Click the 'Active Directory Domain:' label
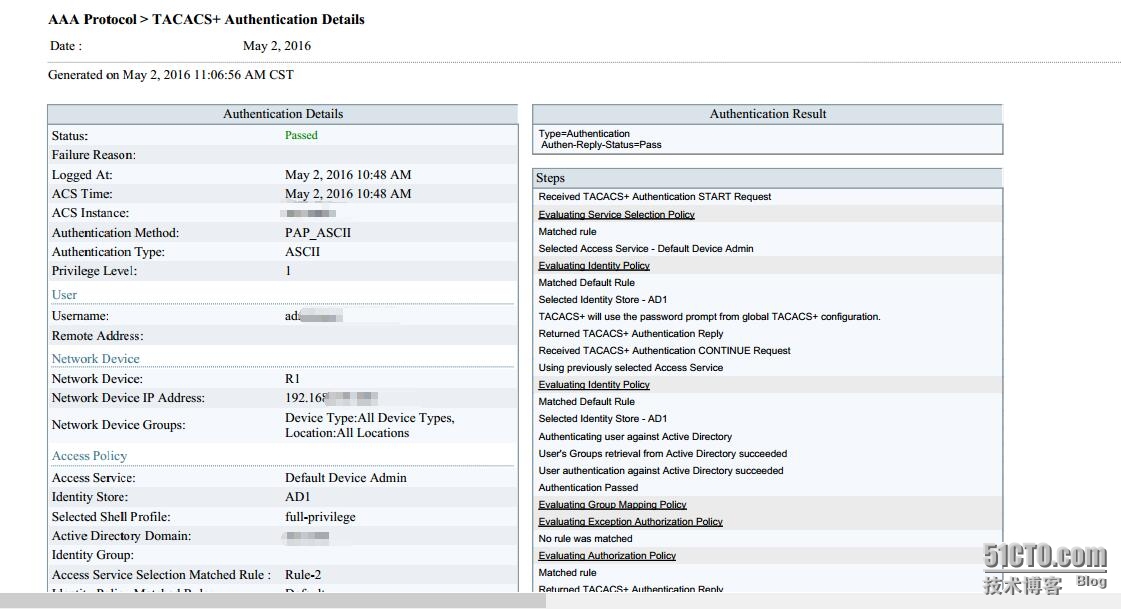 tap(121, 536)
